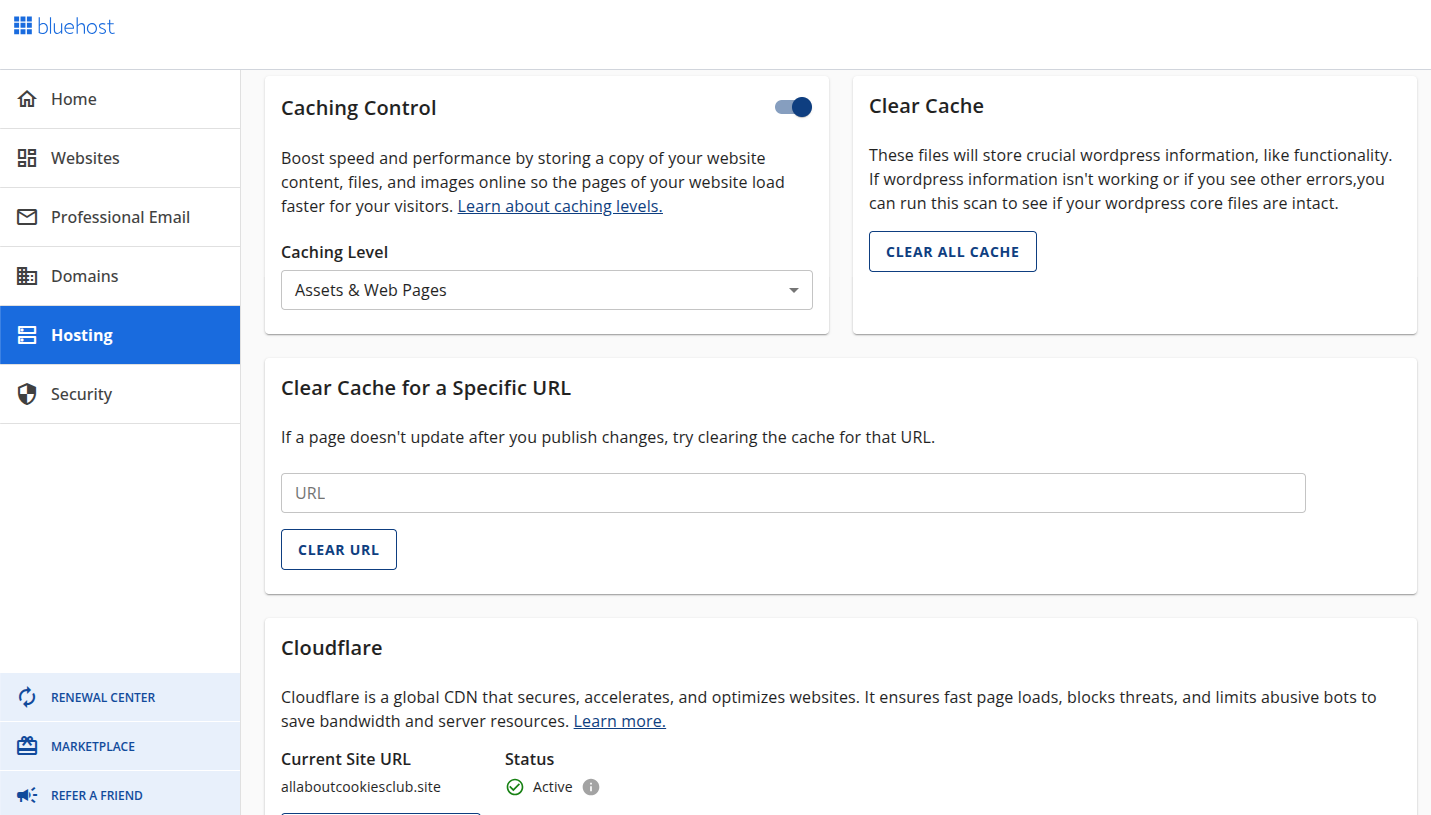Click the Marketplace gift icon

click(27, 746)
